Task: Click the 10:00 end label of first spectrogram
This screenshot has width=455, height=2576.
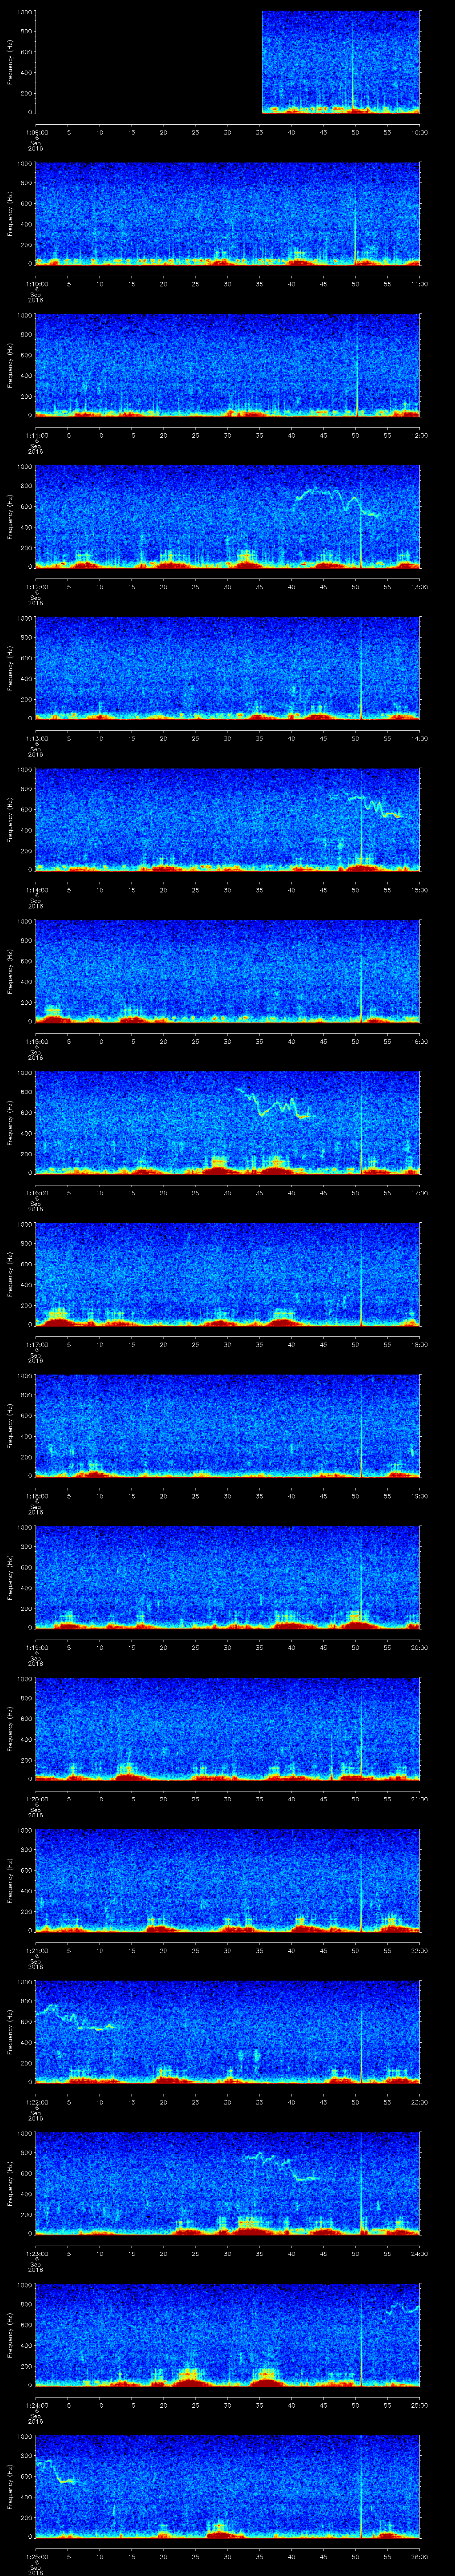Action: [x=420, y=132]
